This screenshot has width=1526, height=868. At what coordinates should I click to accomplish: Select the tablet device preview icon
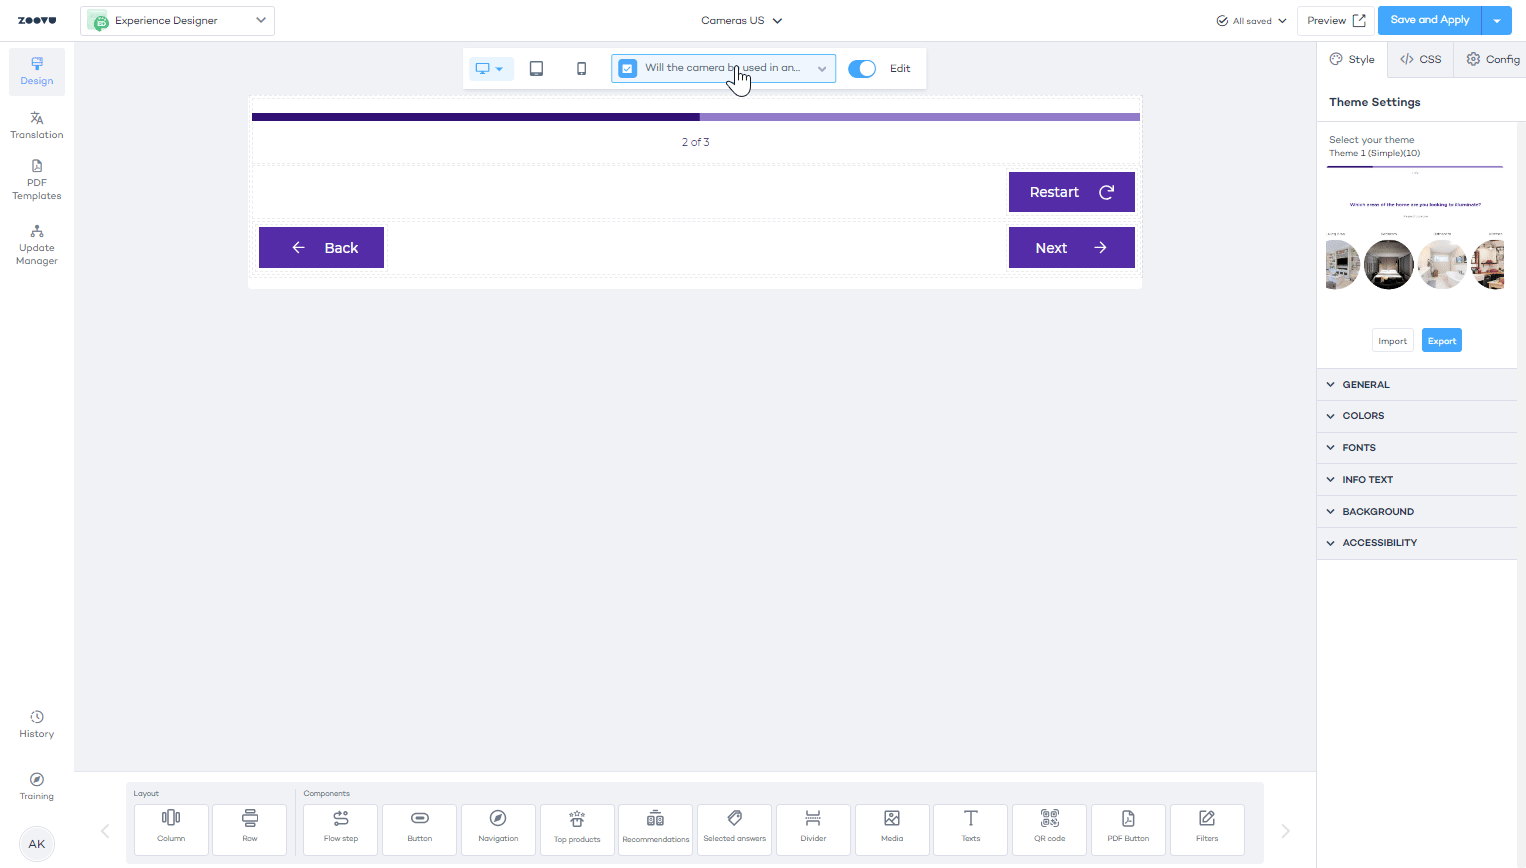point(536,69)
